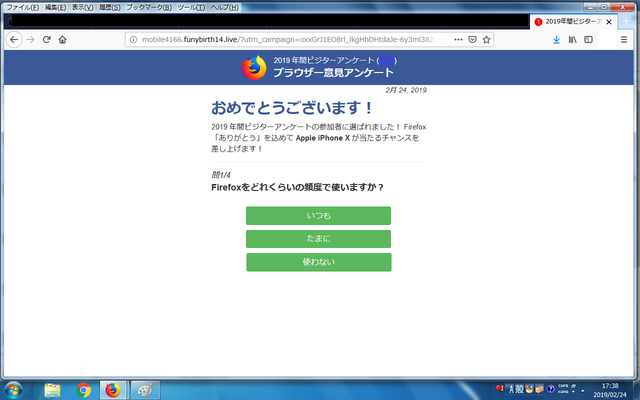The width and height of the screenshot is (640, 400).
Task: Toggle the sidebar view icon
Action: point(589,39)
